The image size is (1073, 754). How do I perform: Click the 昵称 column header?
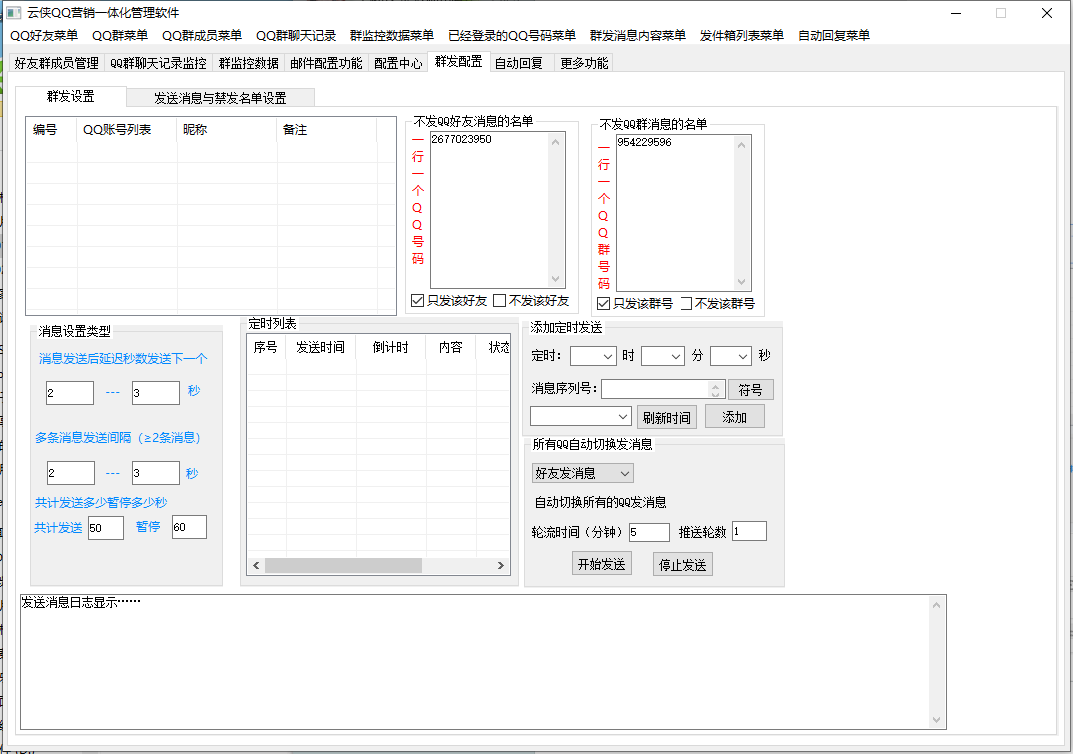(x=227, y=129)
